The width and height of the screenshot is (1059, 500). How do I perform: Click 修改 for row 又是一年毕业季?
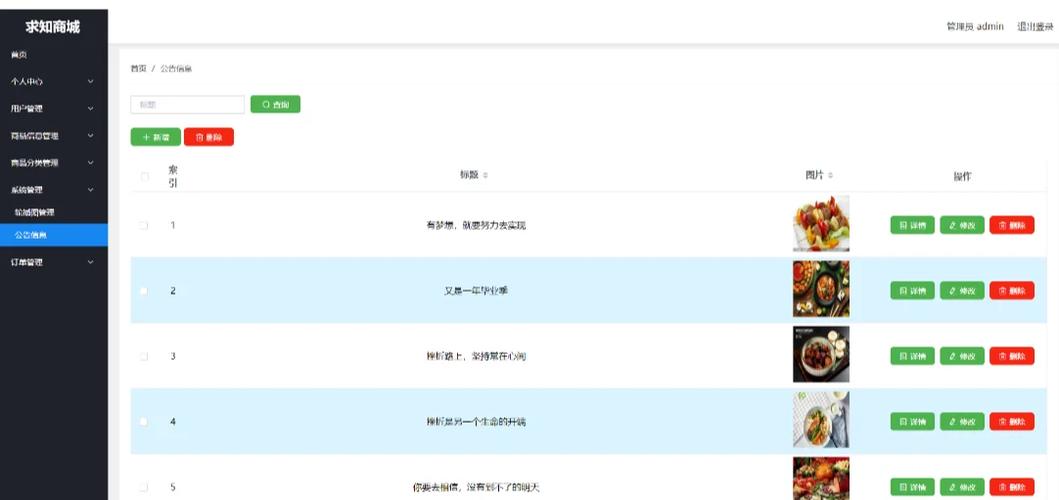[962, 291]
